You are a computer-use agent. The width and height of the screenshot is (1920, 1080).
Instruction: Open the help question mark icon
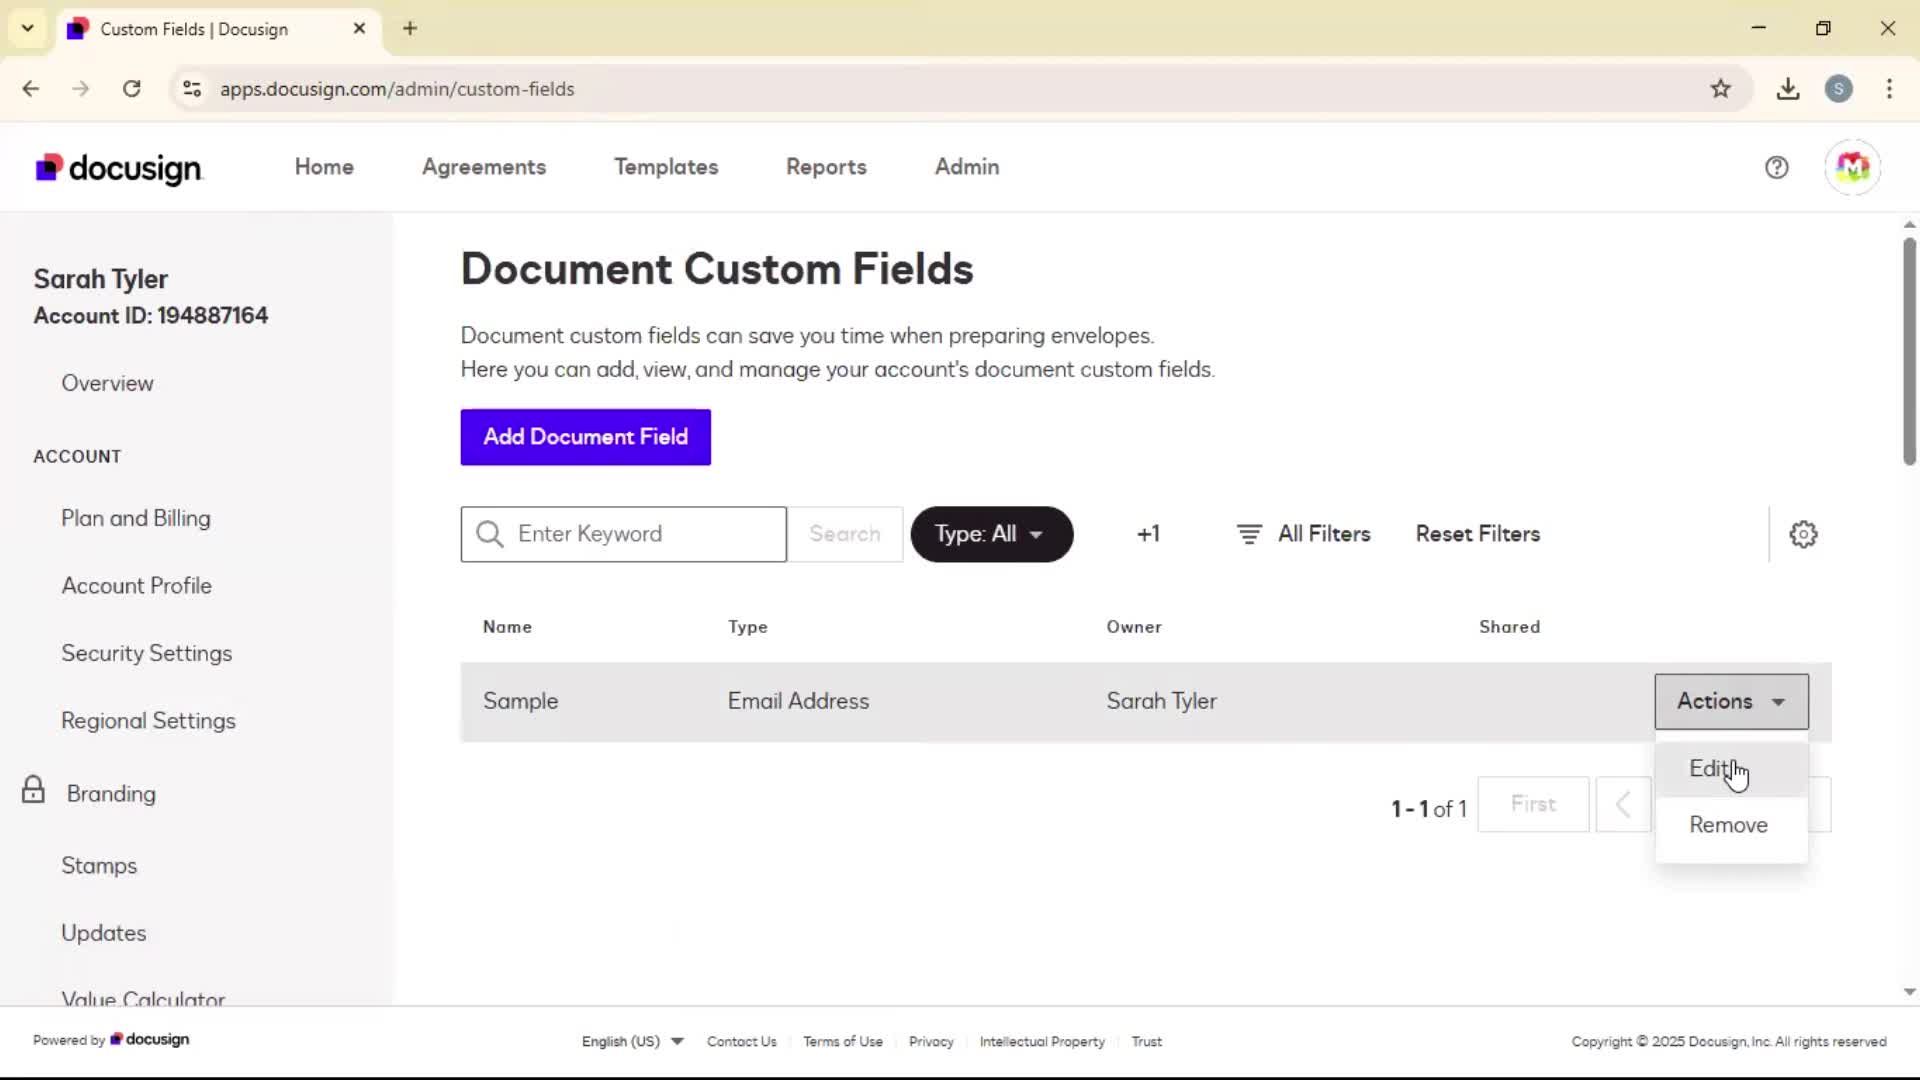click(x=1776, y=168)
